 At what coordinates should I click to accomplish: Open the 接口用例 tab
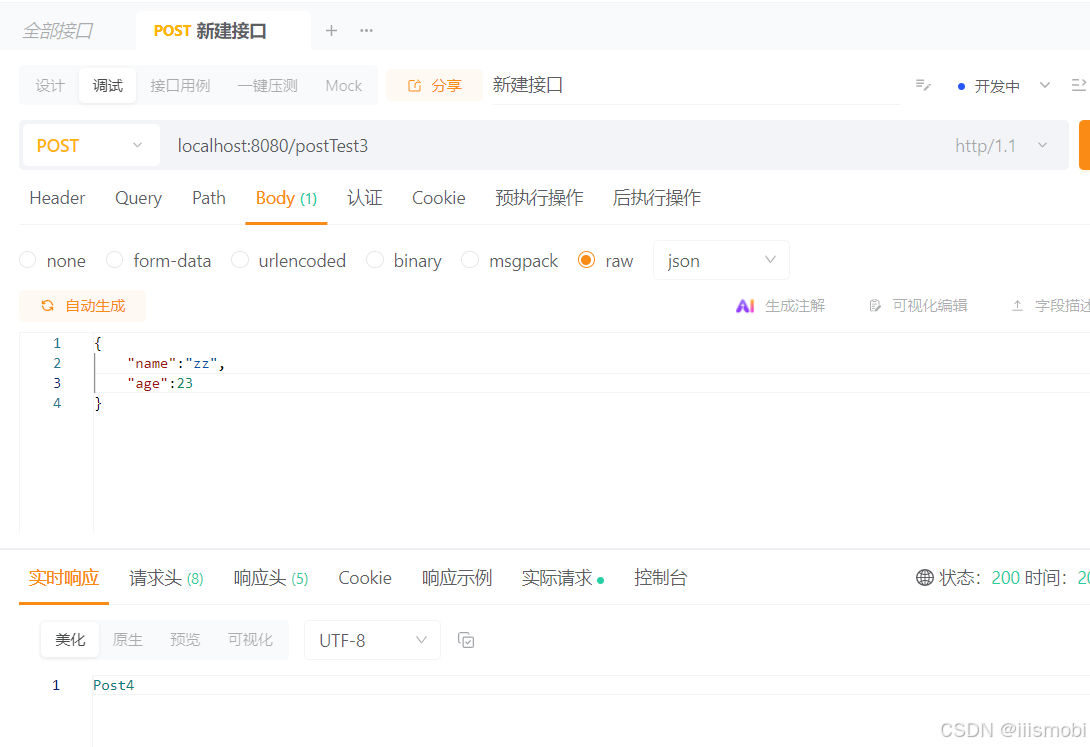pos(180,85)
